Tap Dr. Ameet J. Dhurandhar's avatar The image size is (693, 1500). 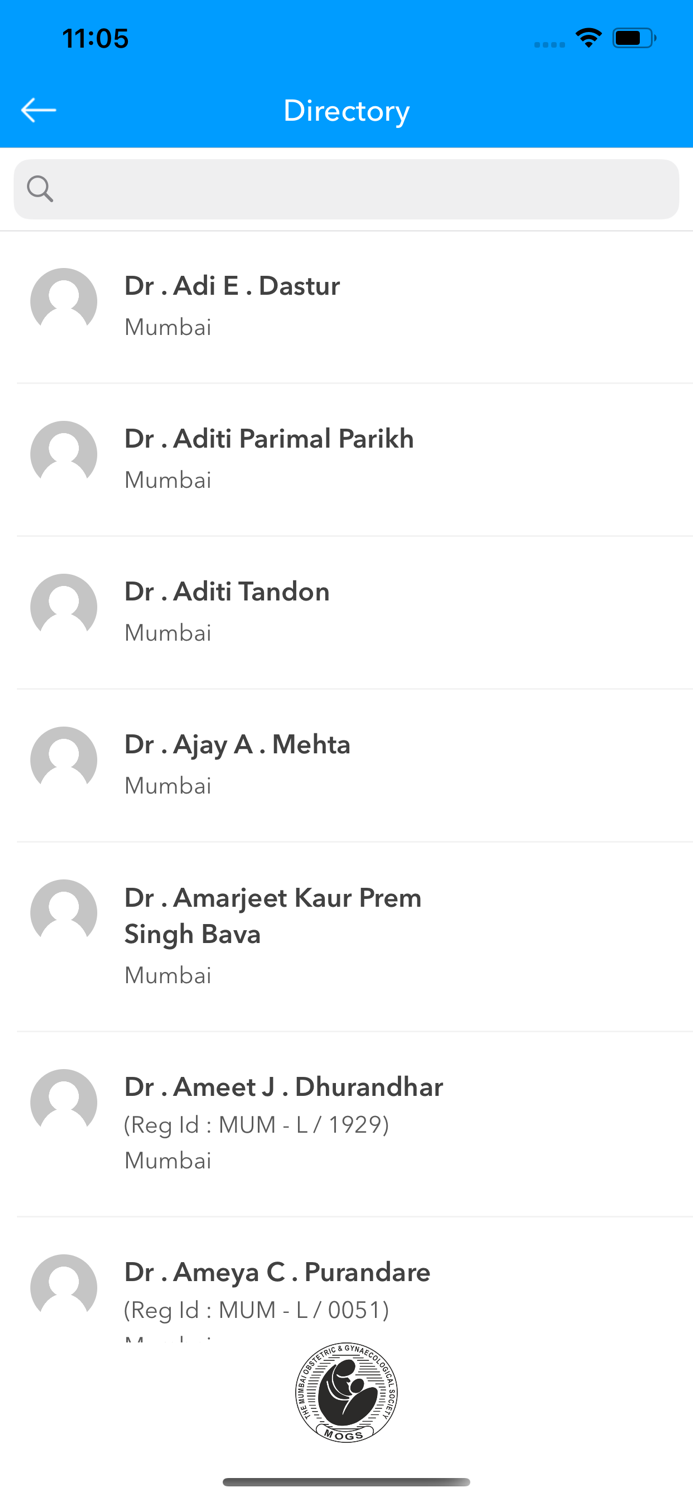click(64, 1102)
